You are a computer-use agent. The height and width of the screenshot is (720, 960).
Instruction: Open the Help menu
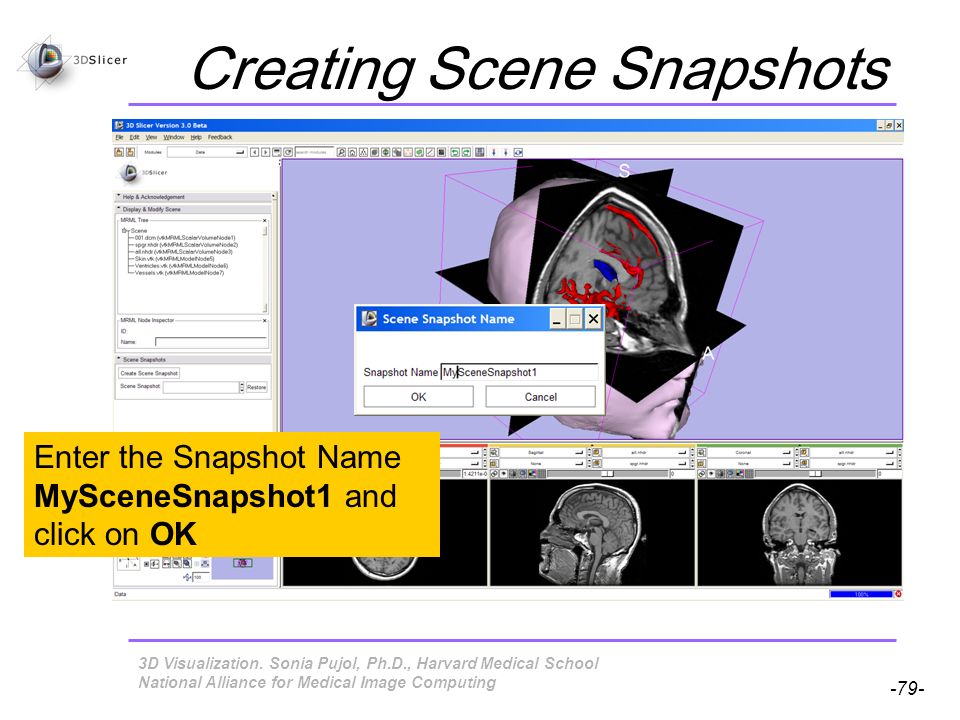coord(196,137)
